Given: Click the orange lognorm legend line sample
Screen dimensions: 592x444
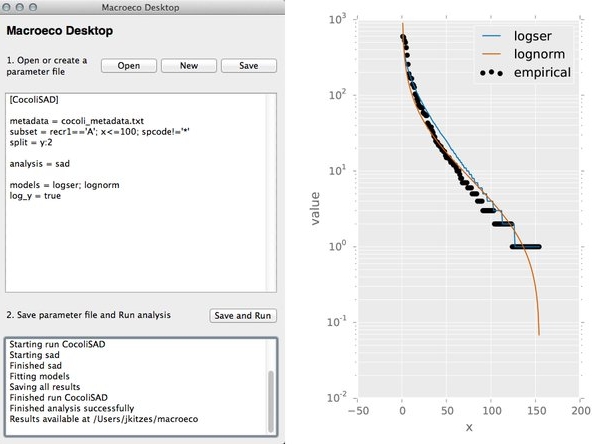Looking at the screenshot, I should click(x=492, y=54).
